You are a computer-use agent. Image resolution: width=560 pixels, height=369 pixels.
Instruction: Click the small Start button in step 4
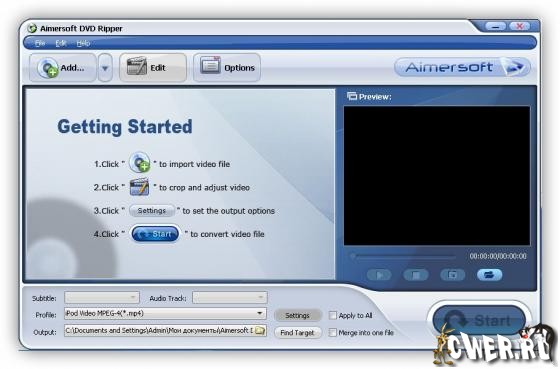pyautogui.click(x=155, y=234)
